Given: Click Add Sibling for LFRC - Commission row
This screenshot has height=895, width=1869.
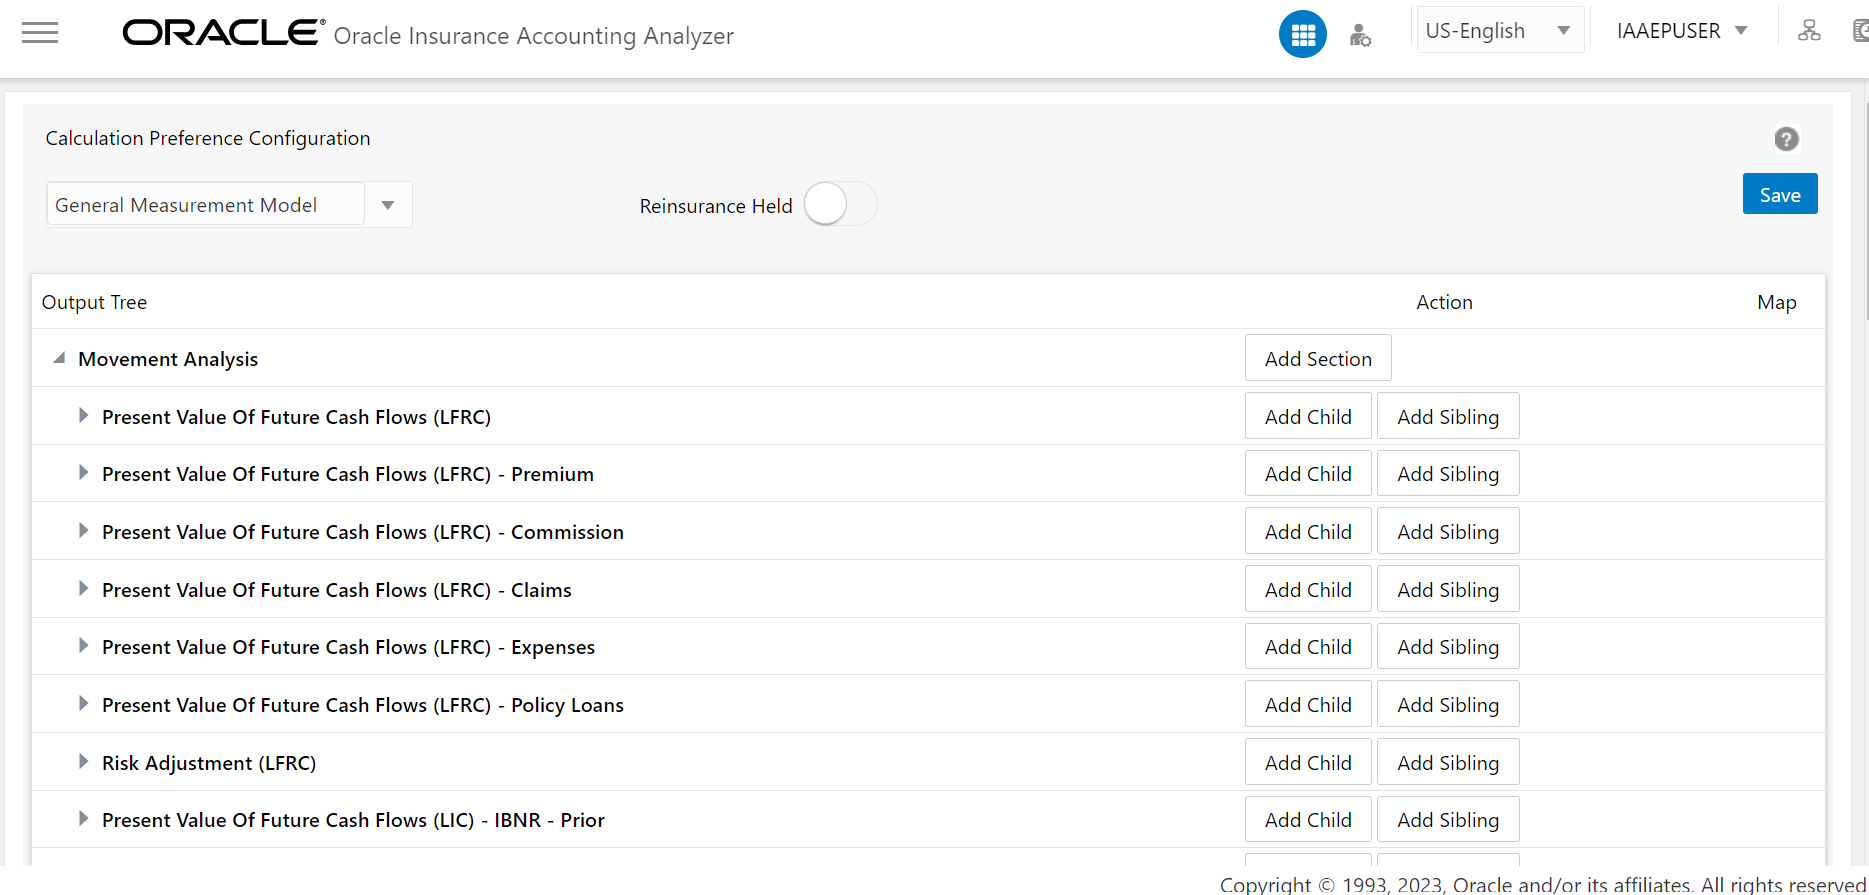Looking at the screenshot, I should tap(1447, 532).
